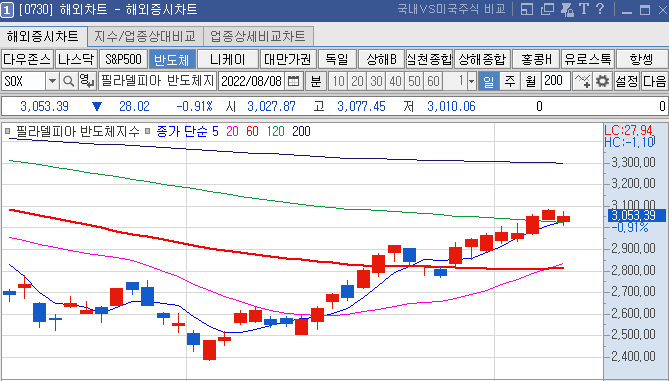669x381 pixels.
Task: Select the 항셍 index button
Action: coord(642,59)
